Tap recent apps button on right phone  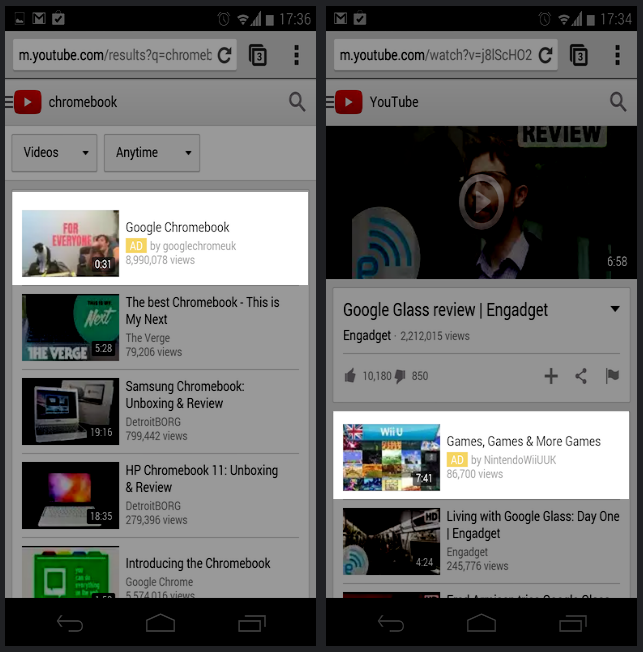click(x=573, y=624)
